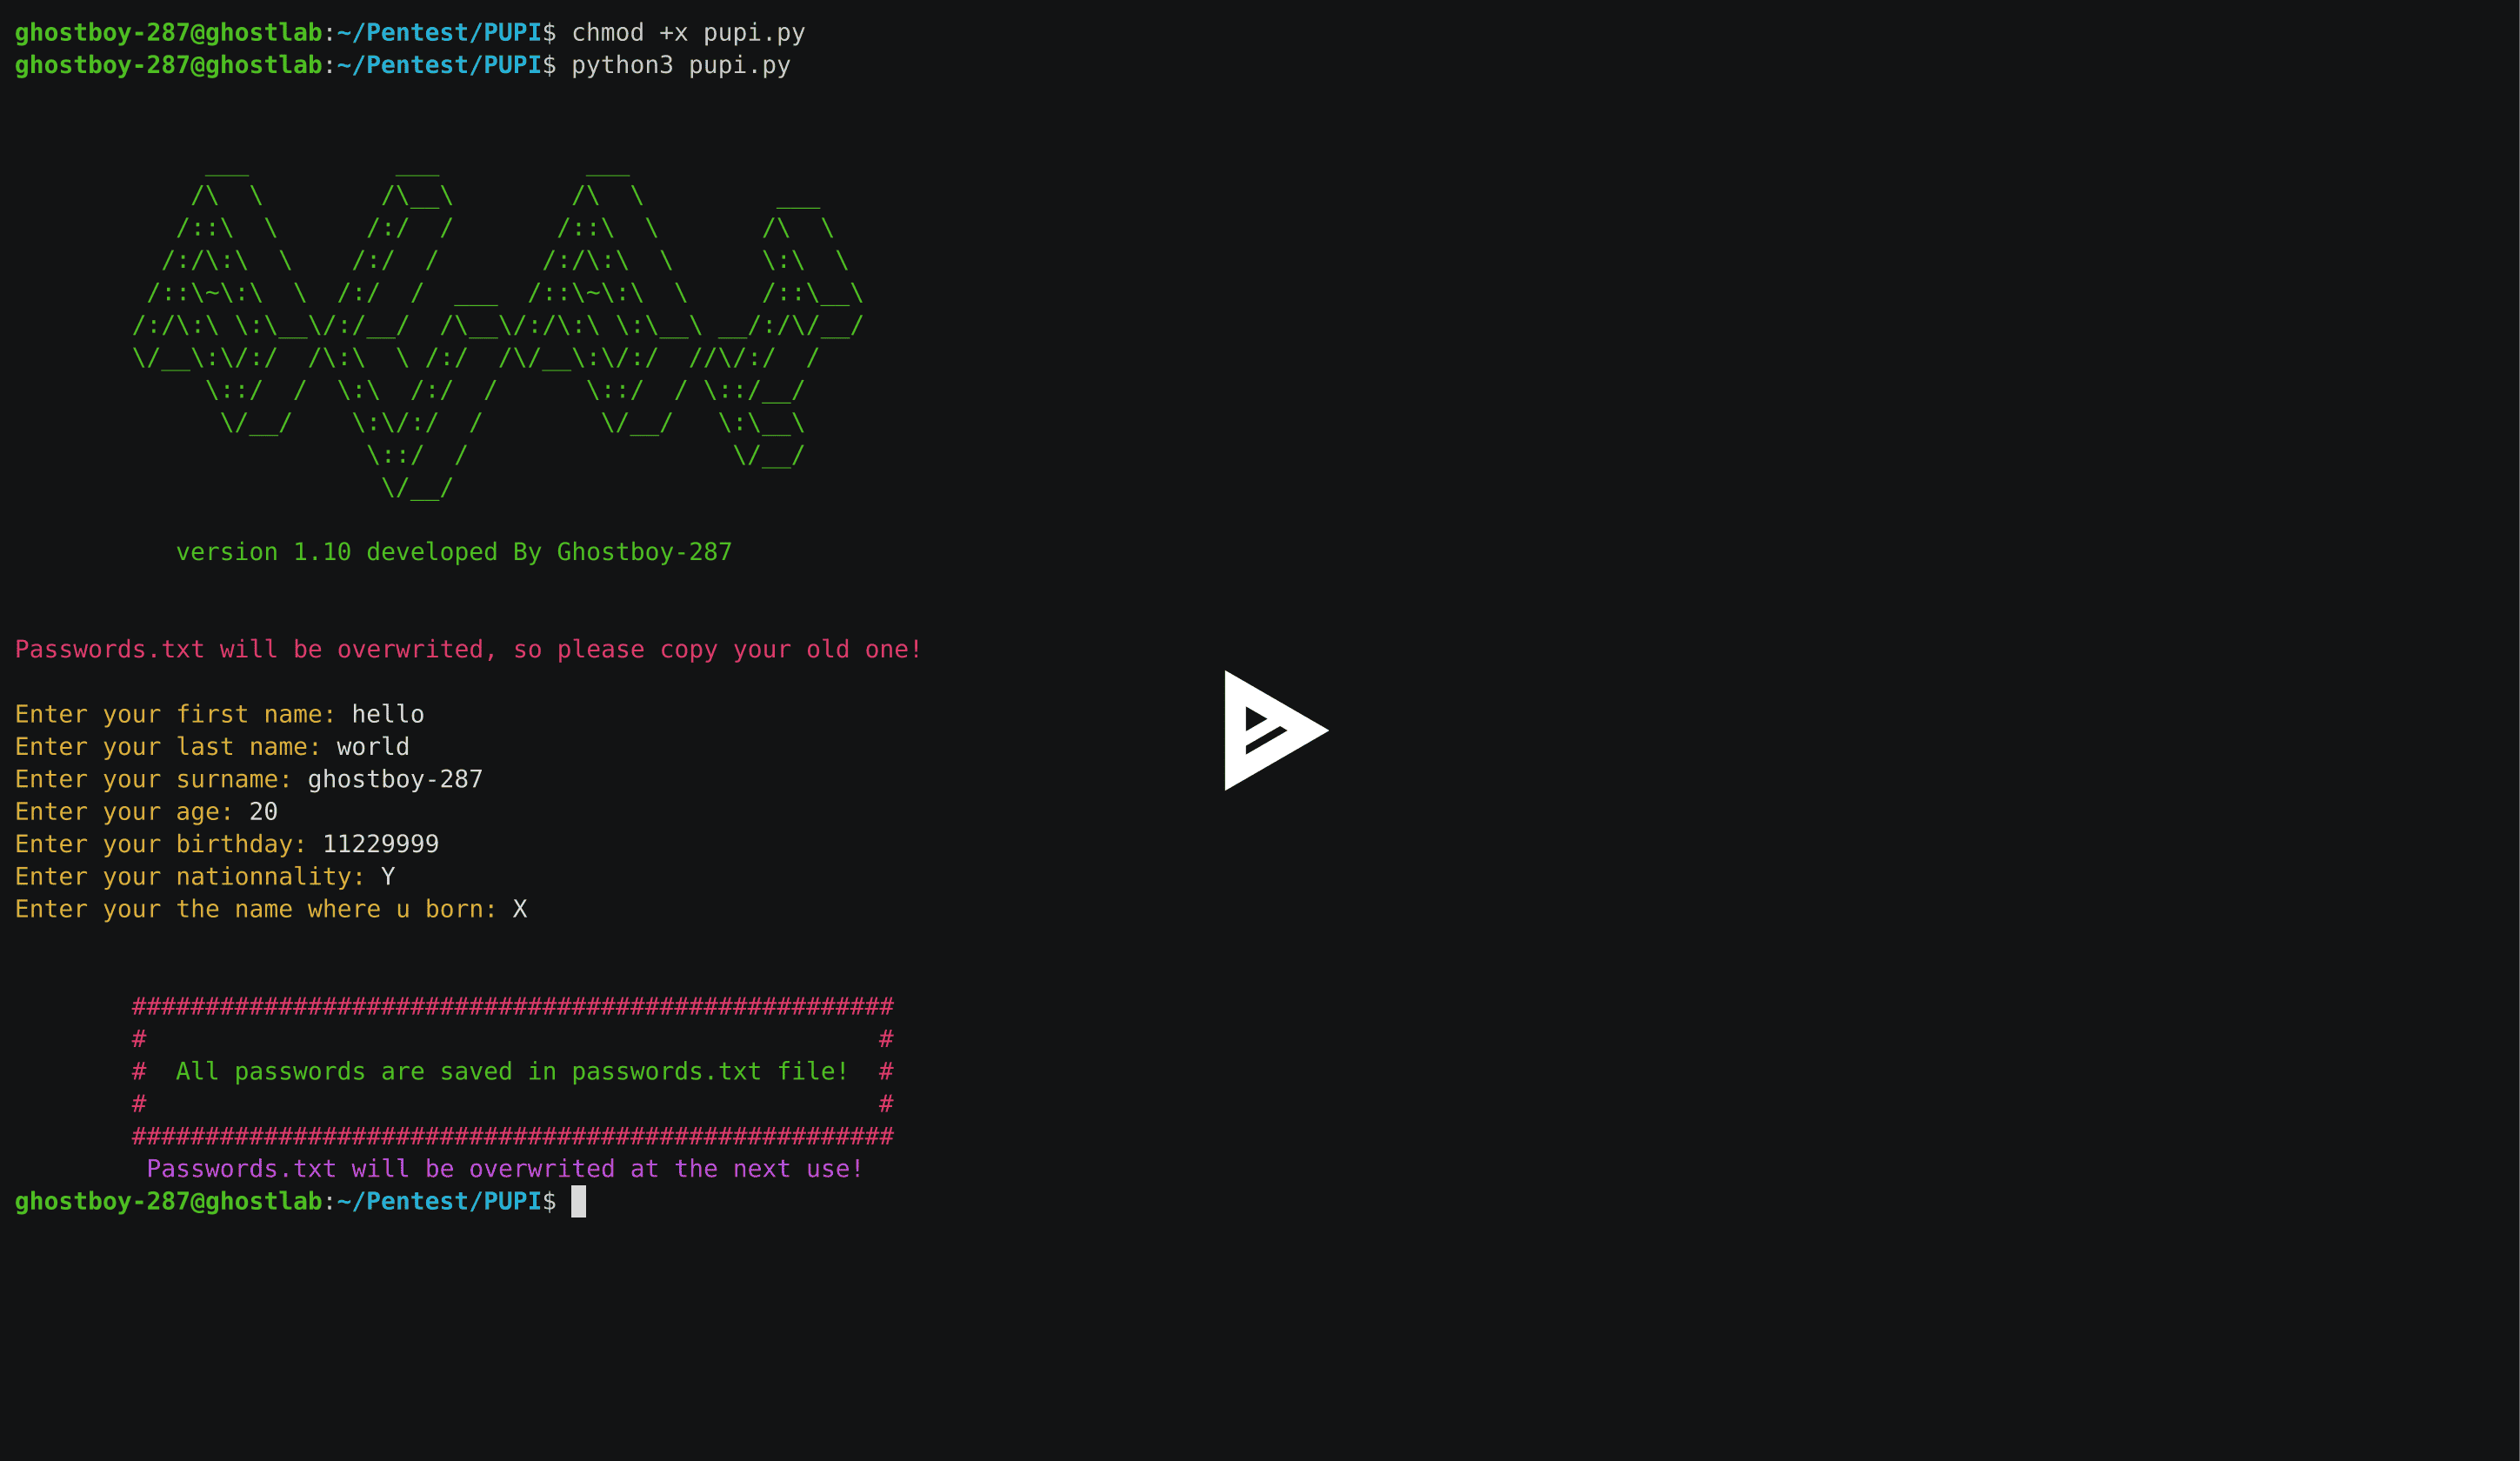This screenshot has width=2520, height=1461.
Task: Click the terminal cursor block at last prompt
Action: tap(578, 1202)
